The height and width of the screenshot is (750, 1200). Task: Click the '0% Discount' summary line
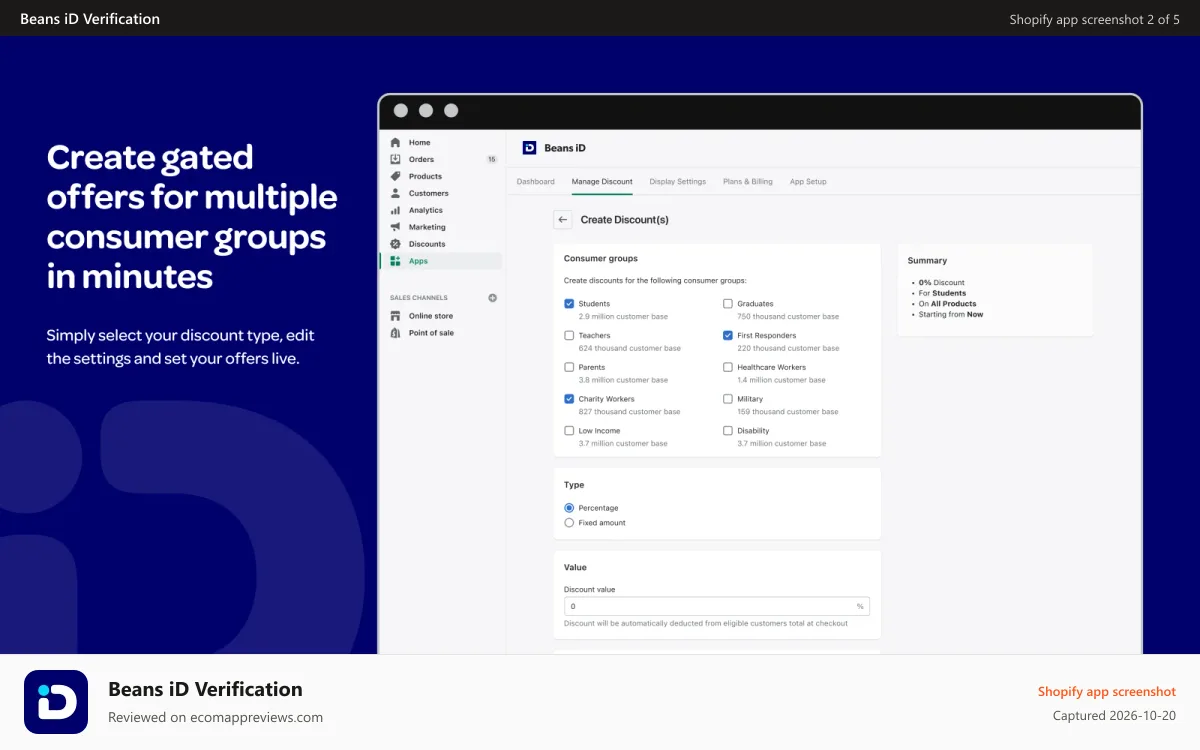tap(942, 283)
